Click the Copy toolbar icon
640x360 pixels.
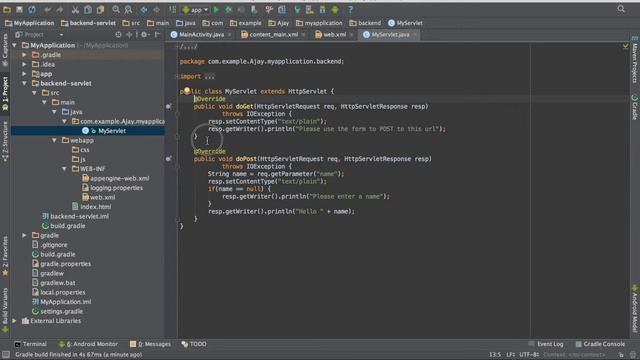(88, 9)
